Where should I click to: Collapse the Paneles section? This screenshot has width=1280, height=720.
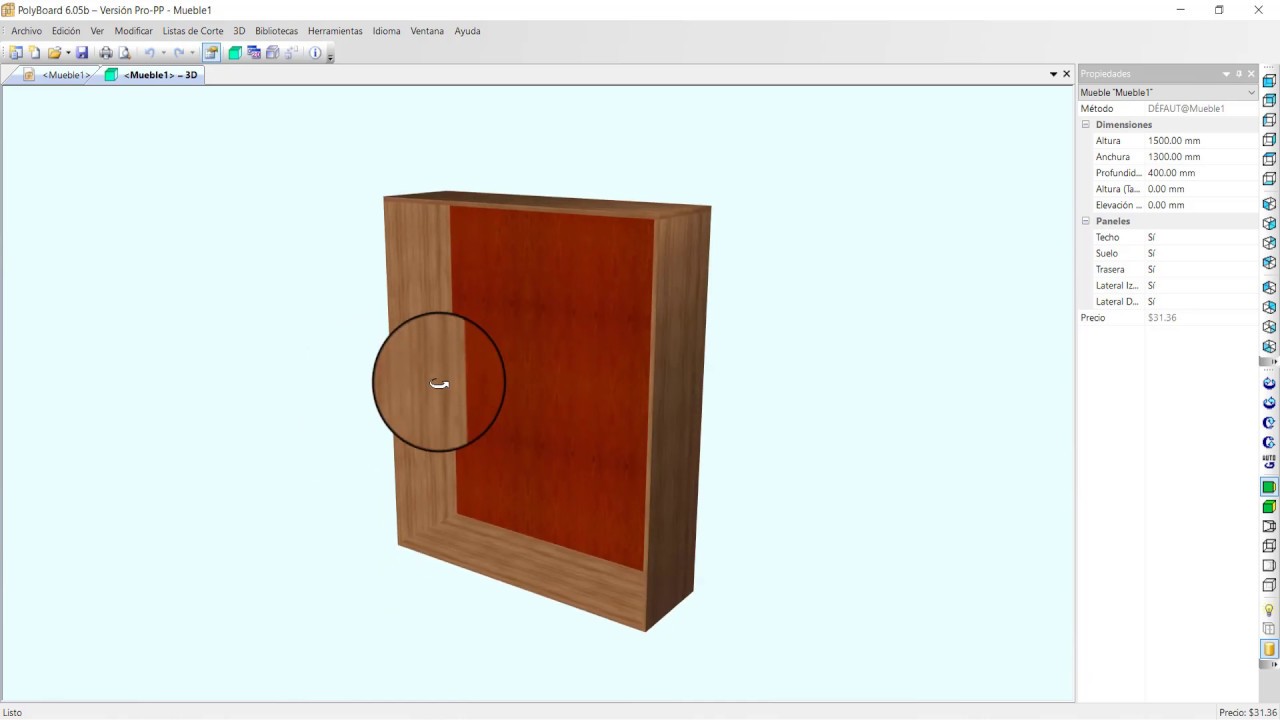[1085, 221]
